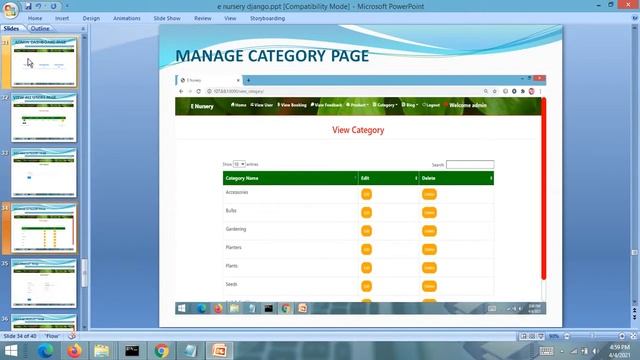Click the thumbnail pane scroll down arrow
Viewport: 640px width, 360px height.
click(x=85, y=327)
